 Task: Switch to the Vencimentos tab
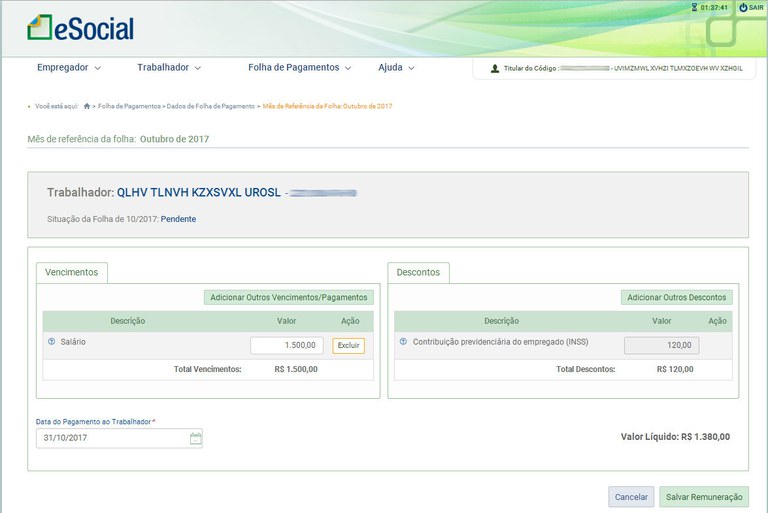click(71, 272)
